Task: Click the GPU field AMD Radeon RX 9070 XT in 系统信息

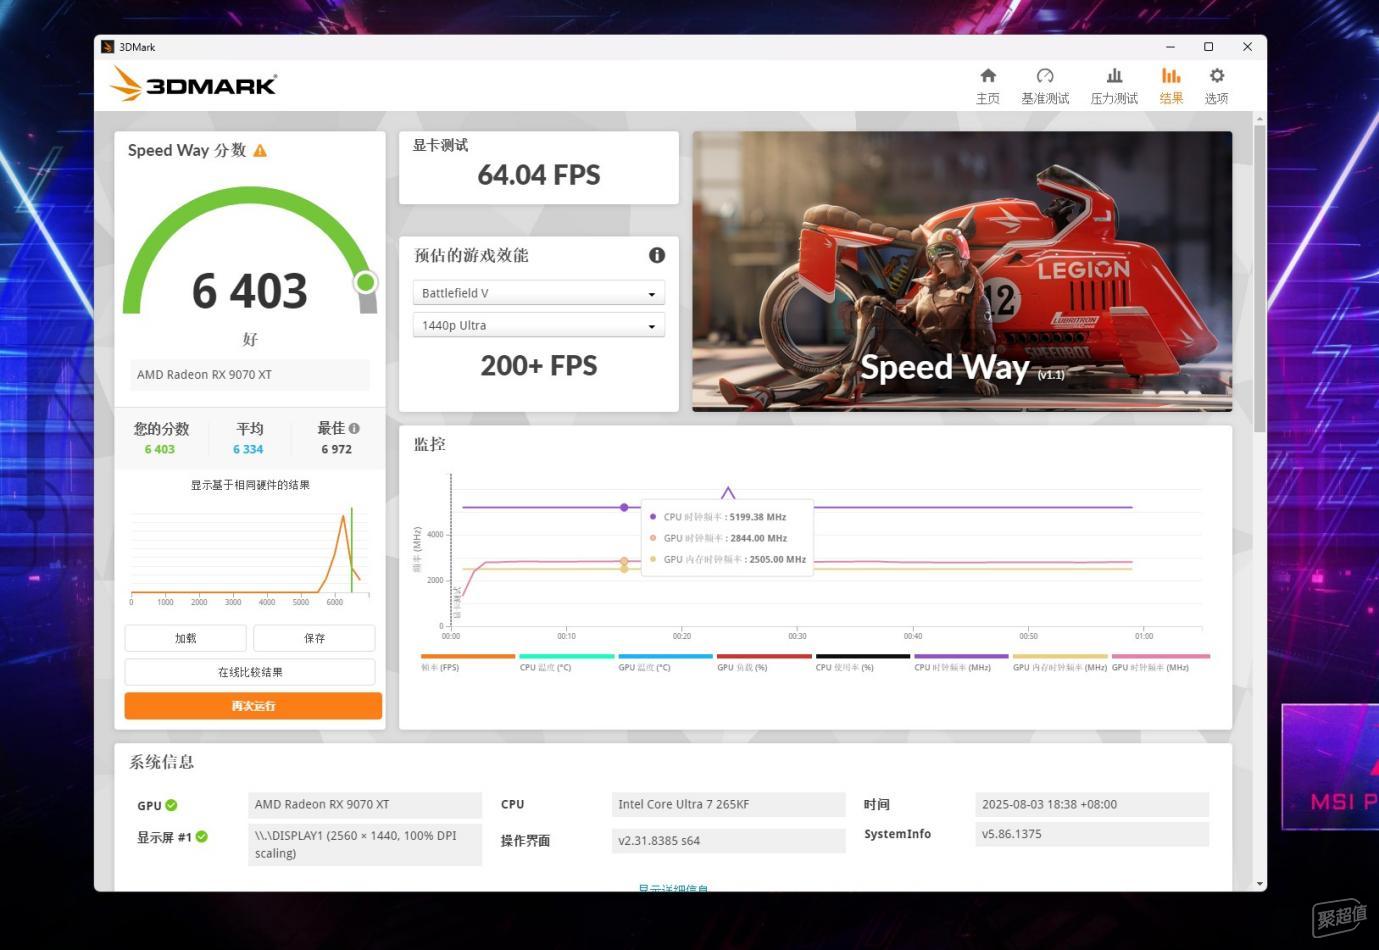Action: coord(365,804)
